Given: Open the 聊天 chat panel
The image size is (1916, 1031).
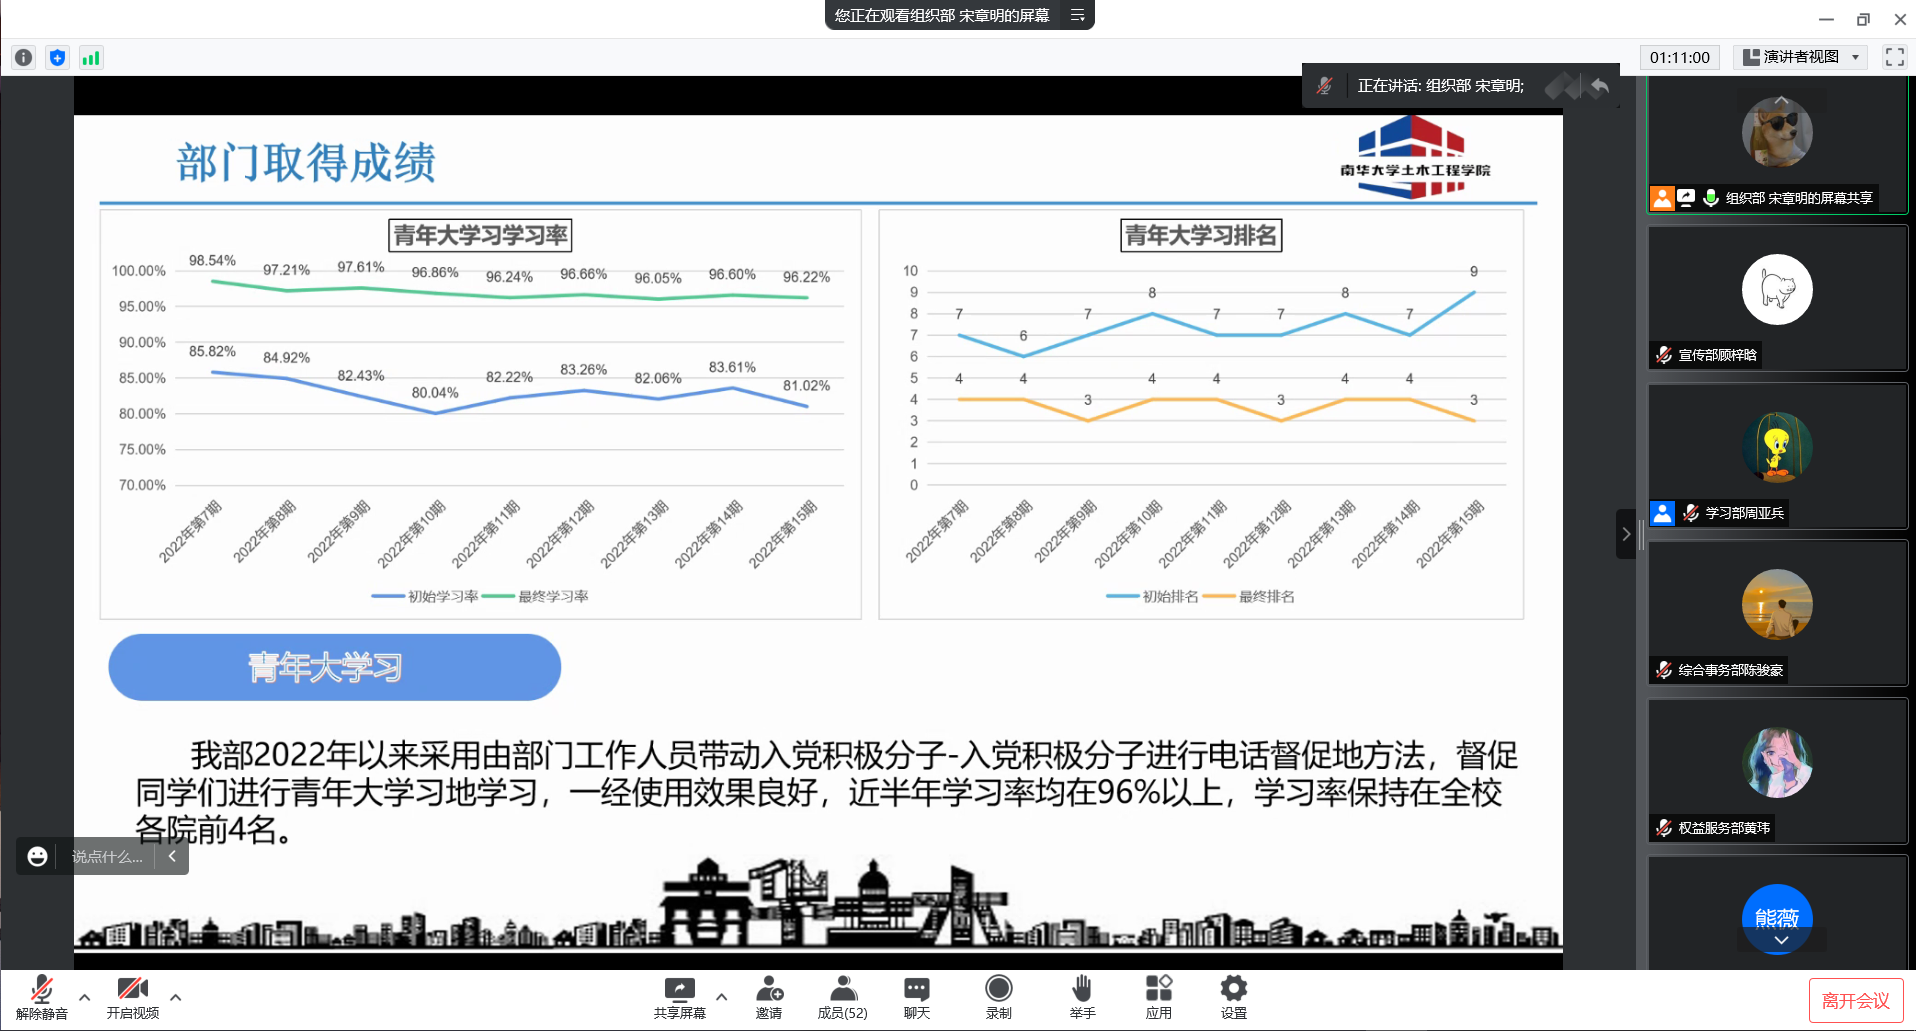Looking at the screenshot, I should (x=916, y=997).
